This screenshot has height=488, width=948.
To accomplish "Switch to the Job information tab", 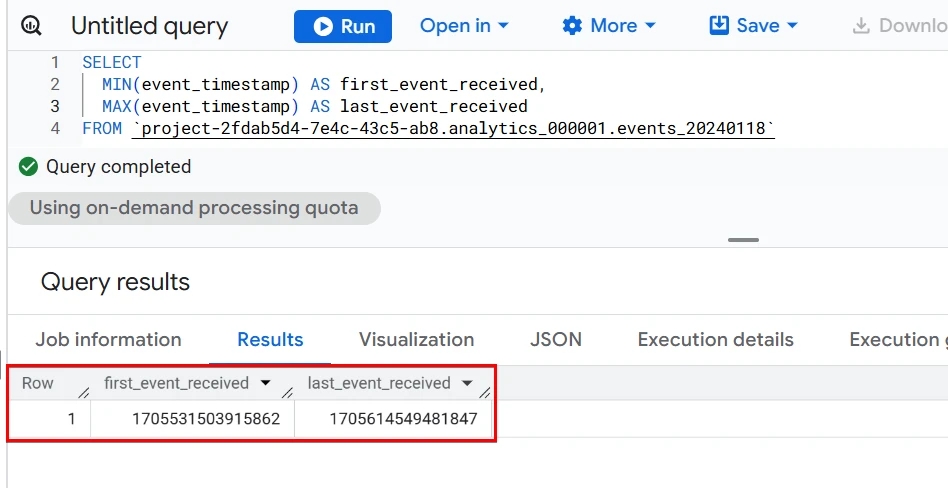I will (x=108, y=340).
